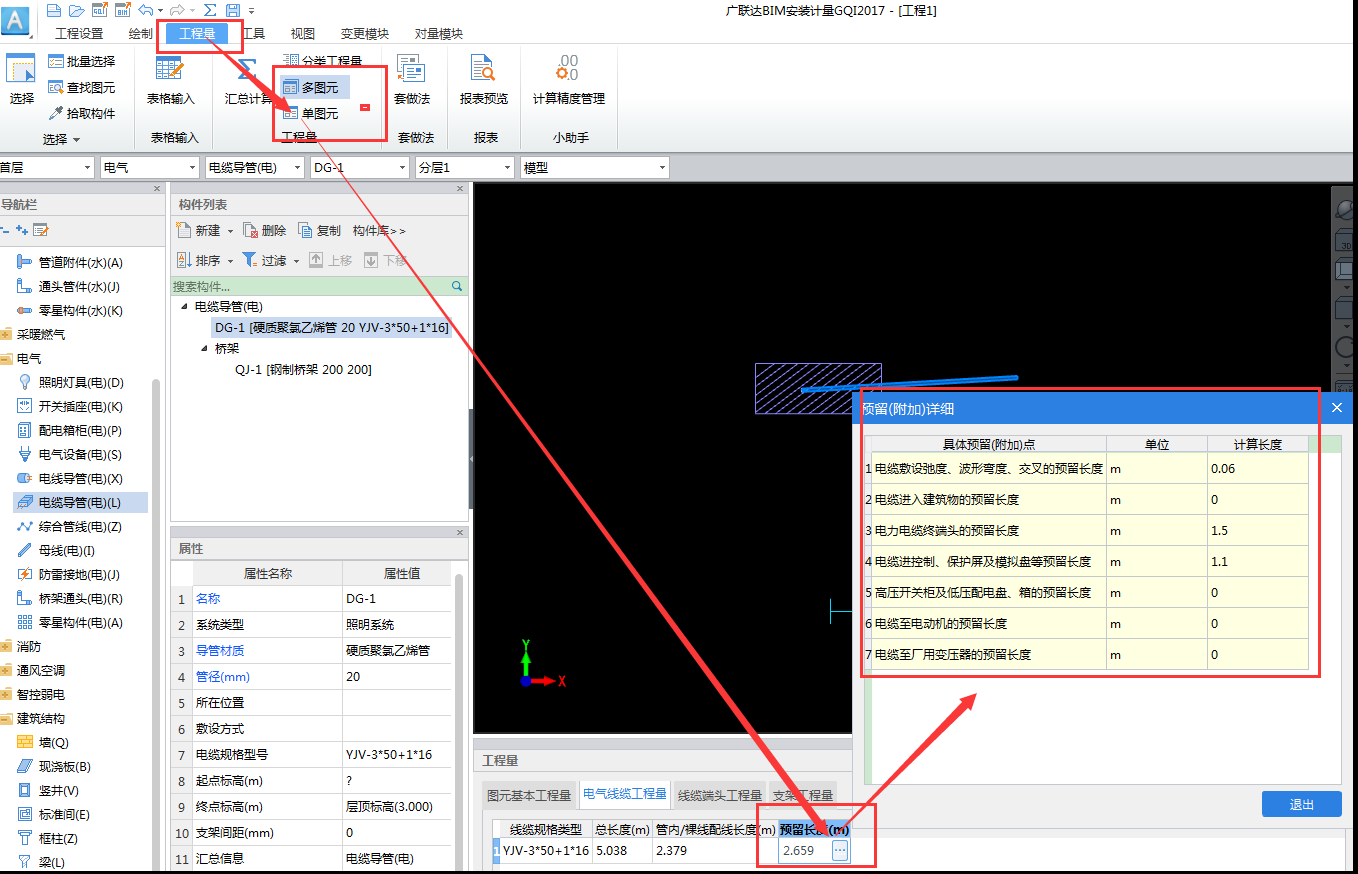1358x874 pixels.
Task: Click 计算长度 cell value 1.5
Action: [x=1257, y=530]
